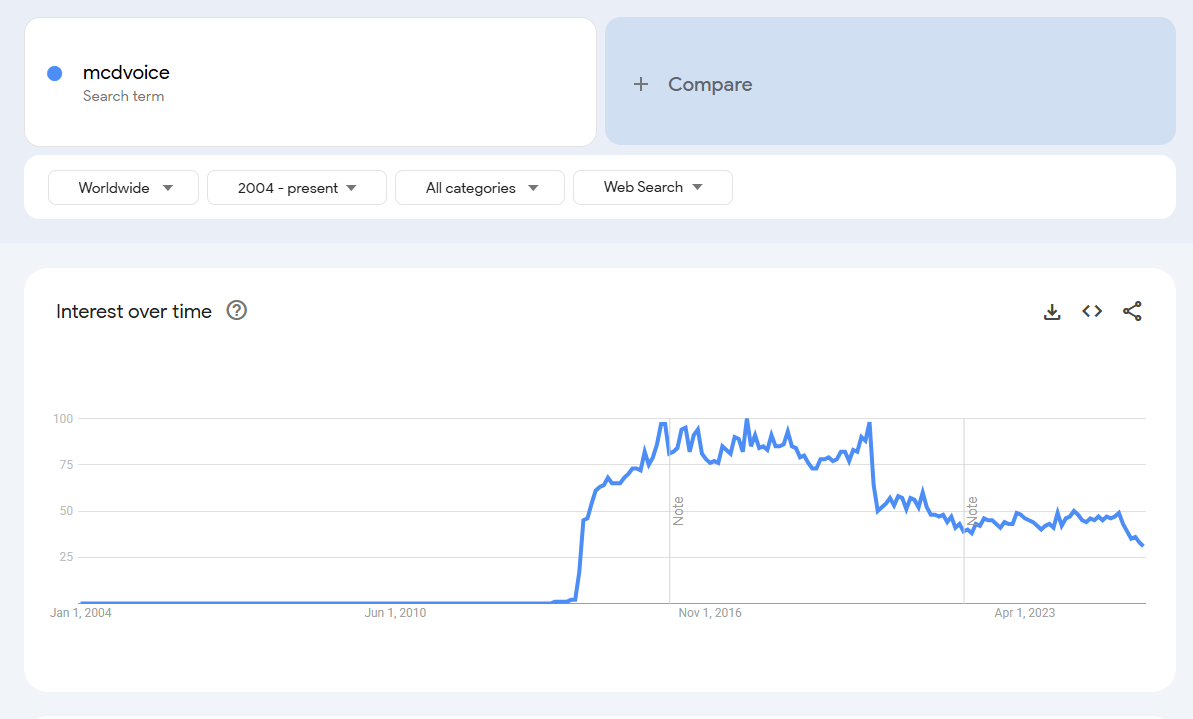Open the 2004 - present time range dropdown

pyautogui.click(x=297, y=188)
